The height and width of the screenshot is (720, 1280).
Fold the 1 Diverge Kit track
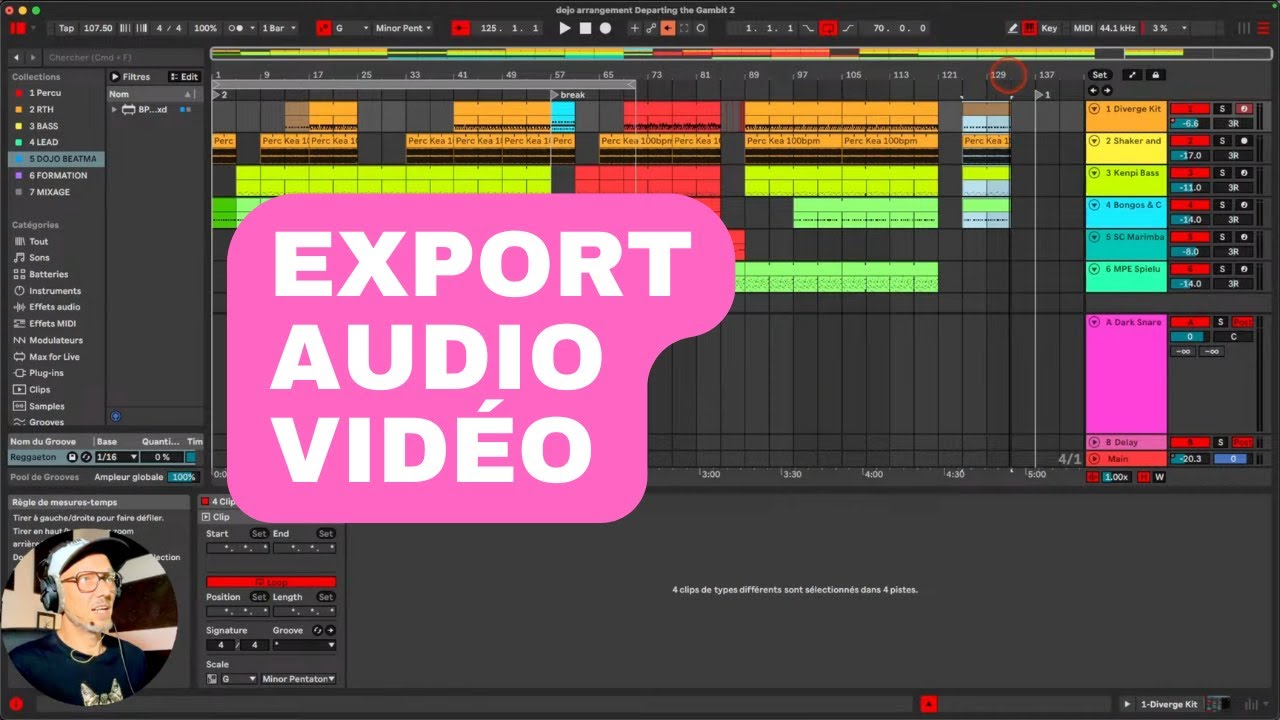1094,109
